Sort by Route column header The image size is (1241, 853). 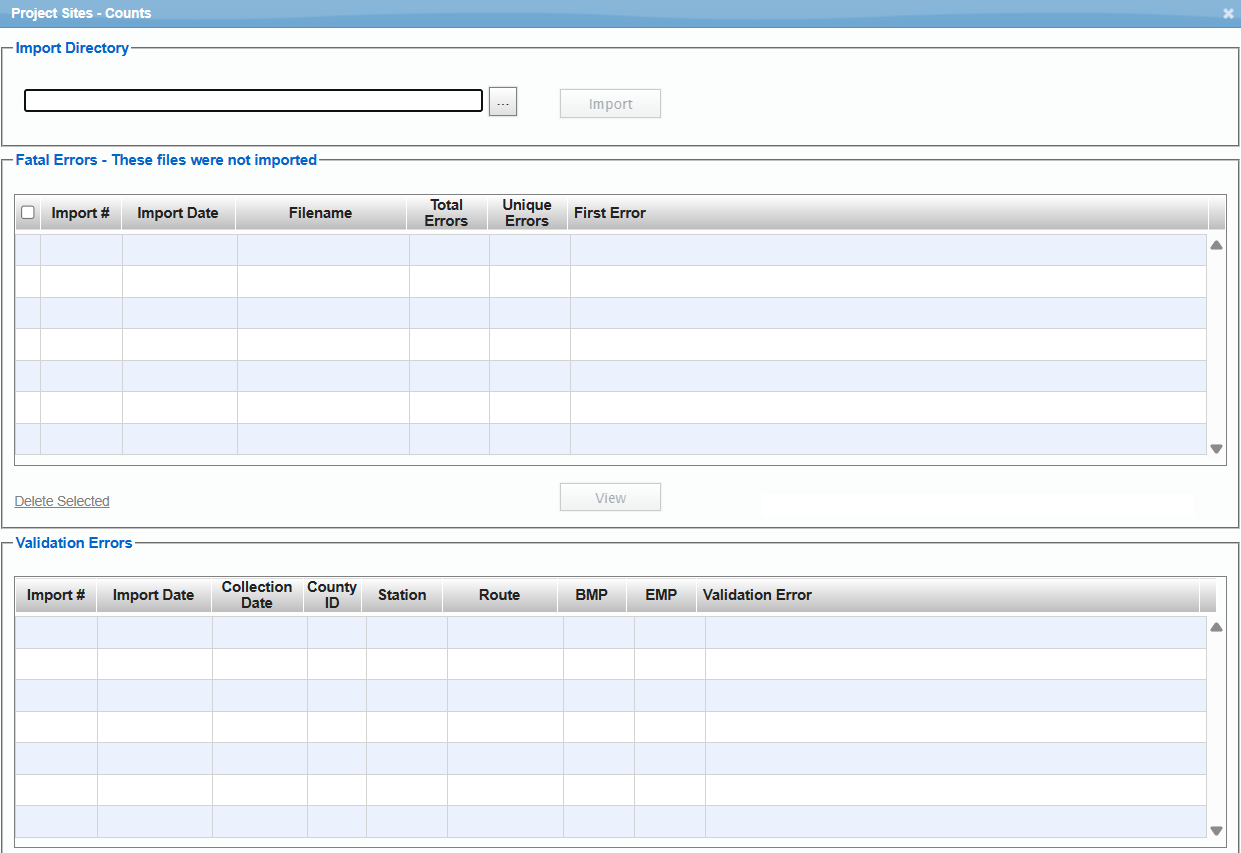(x=500, y=595)
